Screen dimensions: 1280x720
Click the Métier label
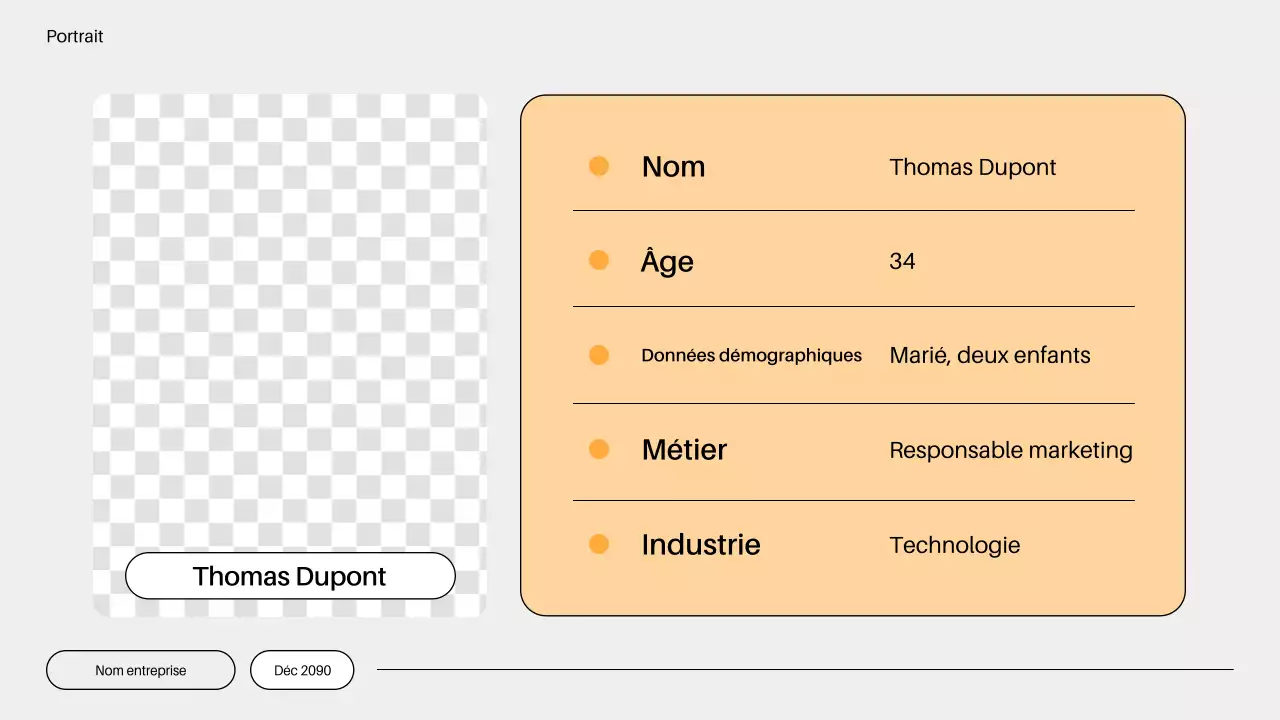click(684, 449)
